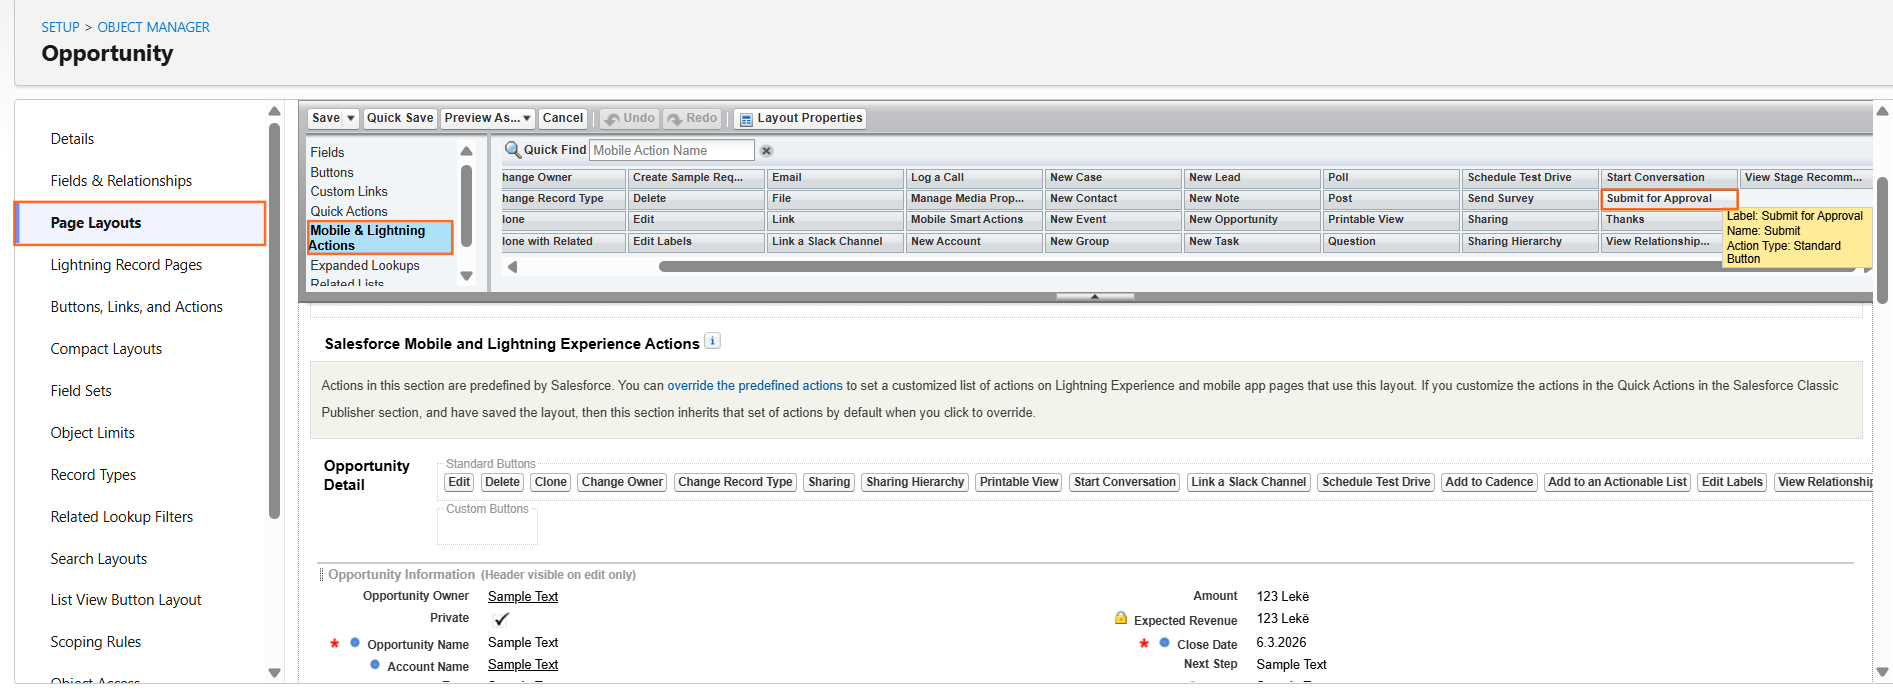The height and width of the screenshot is (696, 1893).
Task: Open the SETUP breadcrumb link
Action: tap(60, 27)
